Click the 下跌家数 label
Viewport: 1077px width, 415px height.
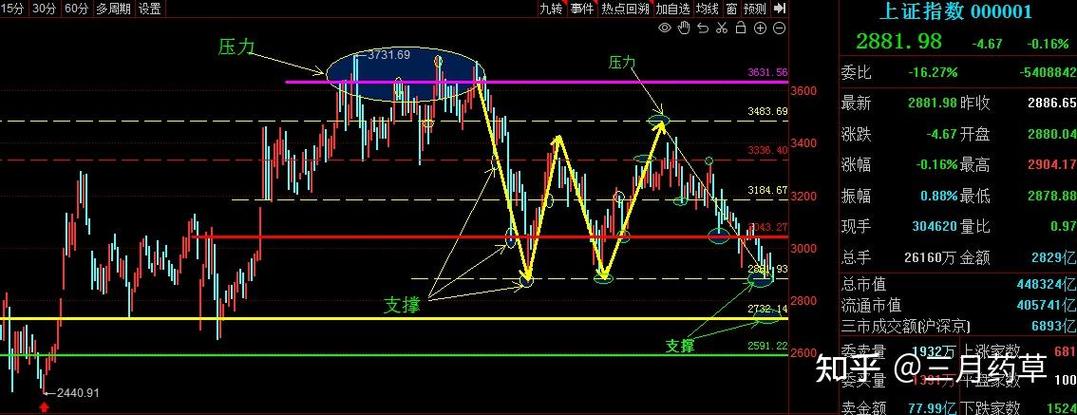pos(991,407)
